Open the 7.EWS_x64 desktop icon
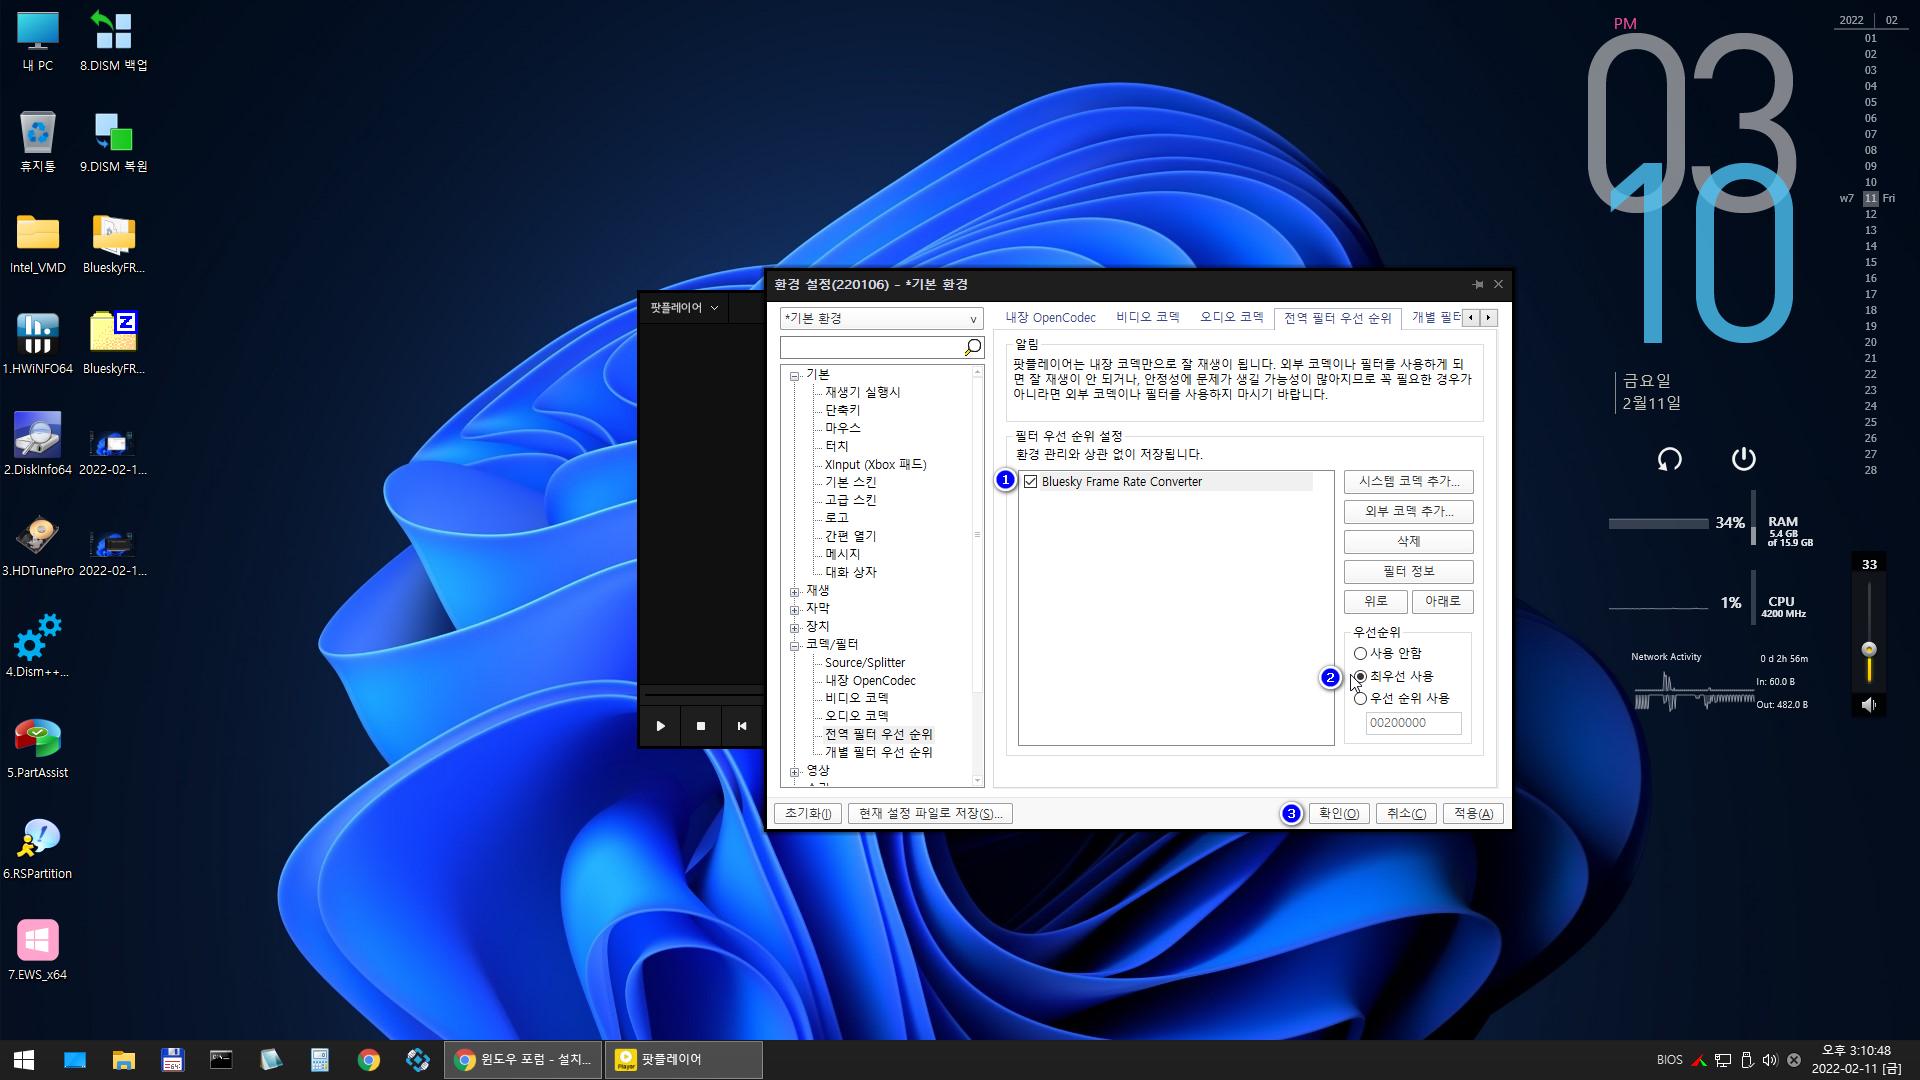1920x1080 pixels. [x=38, y=950]
